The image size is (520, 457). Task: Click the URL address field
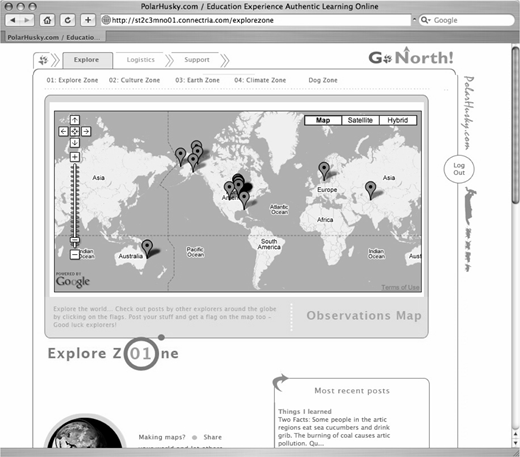click(256, 20)
